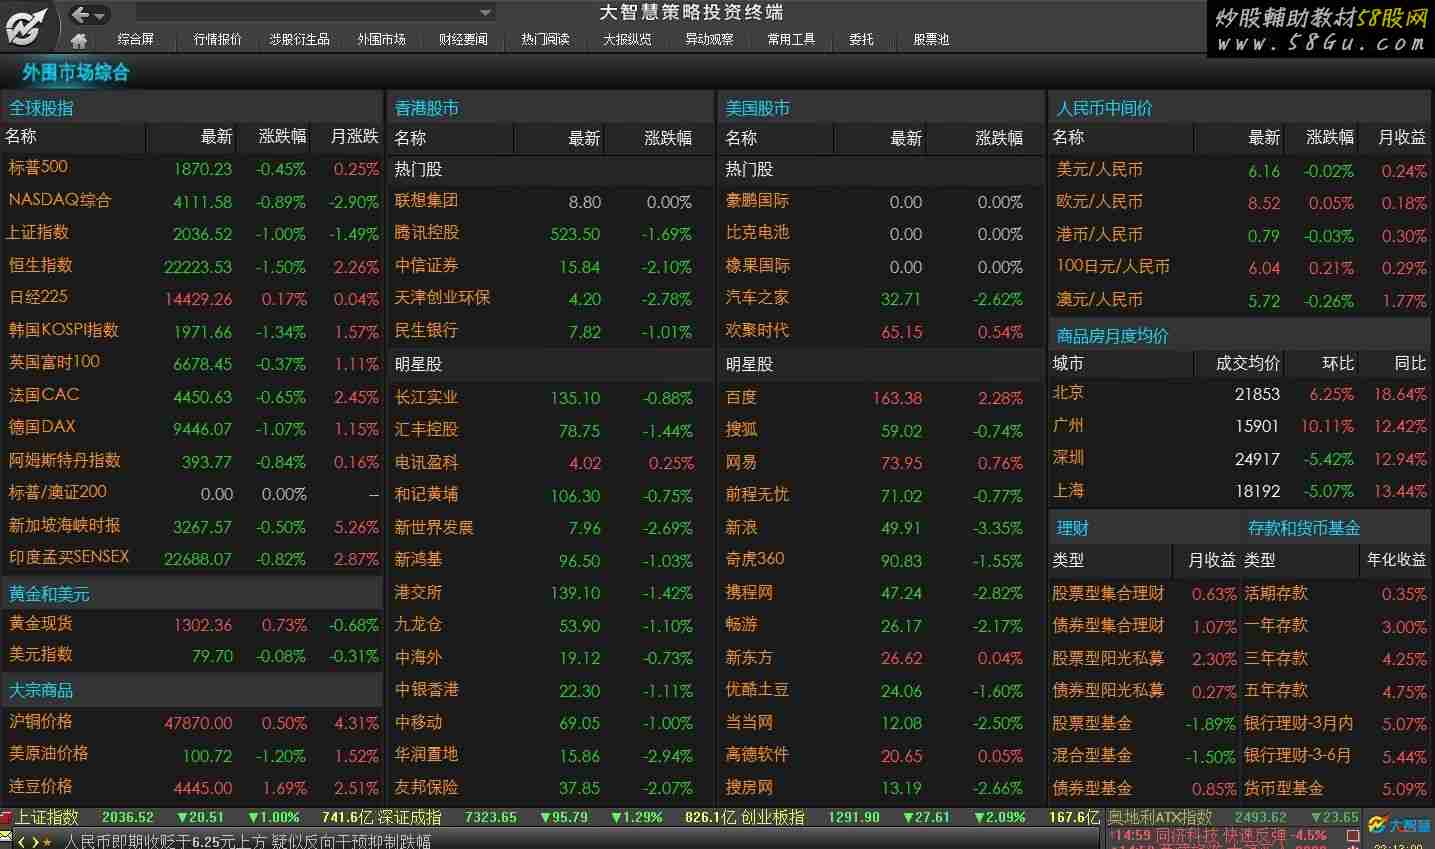The image size is (1435, 849).
Task: Open the 外围市场 menu
Action: click(x=381, y=39)
